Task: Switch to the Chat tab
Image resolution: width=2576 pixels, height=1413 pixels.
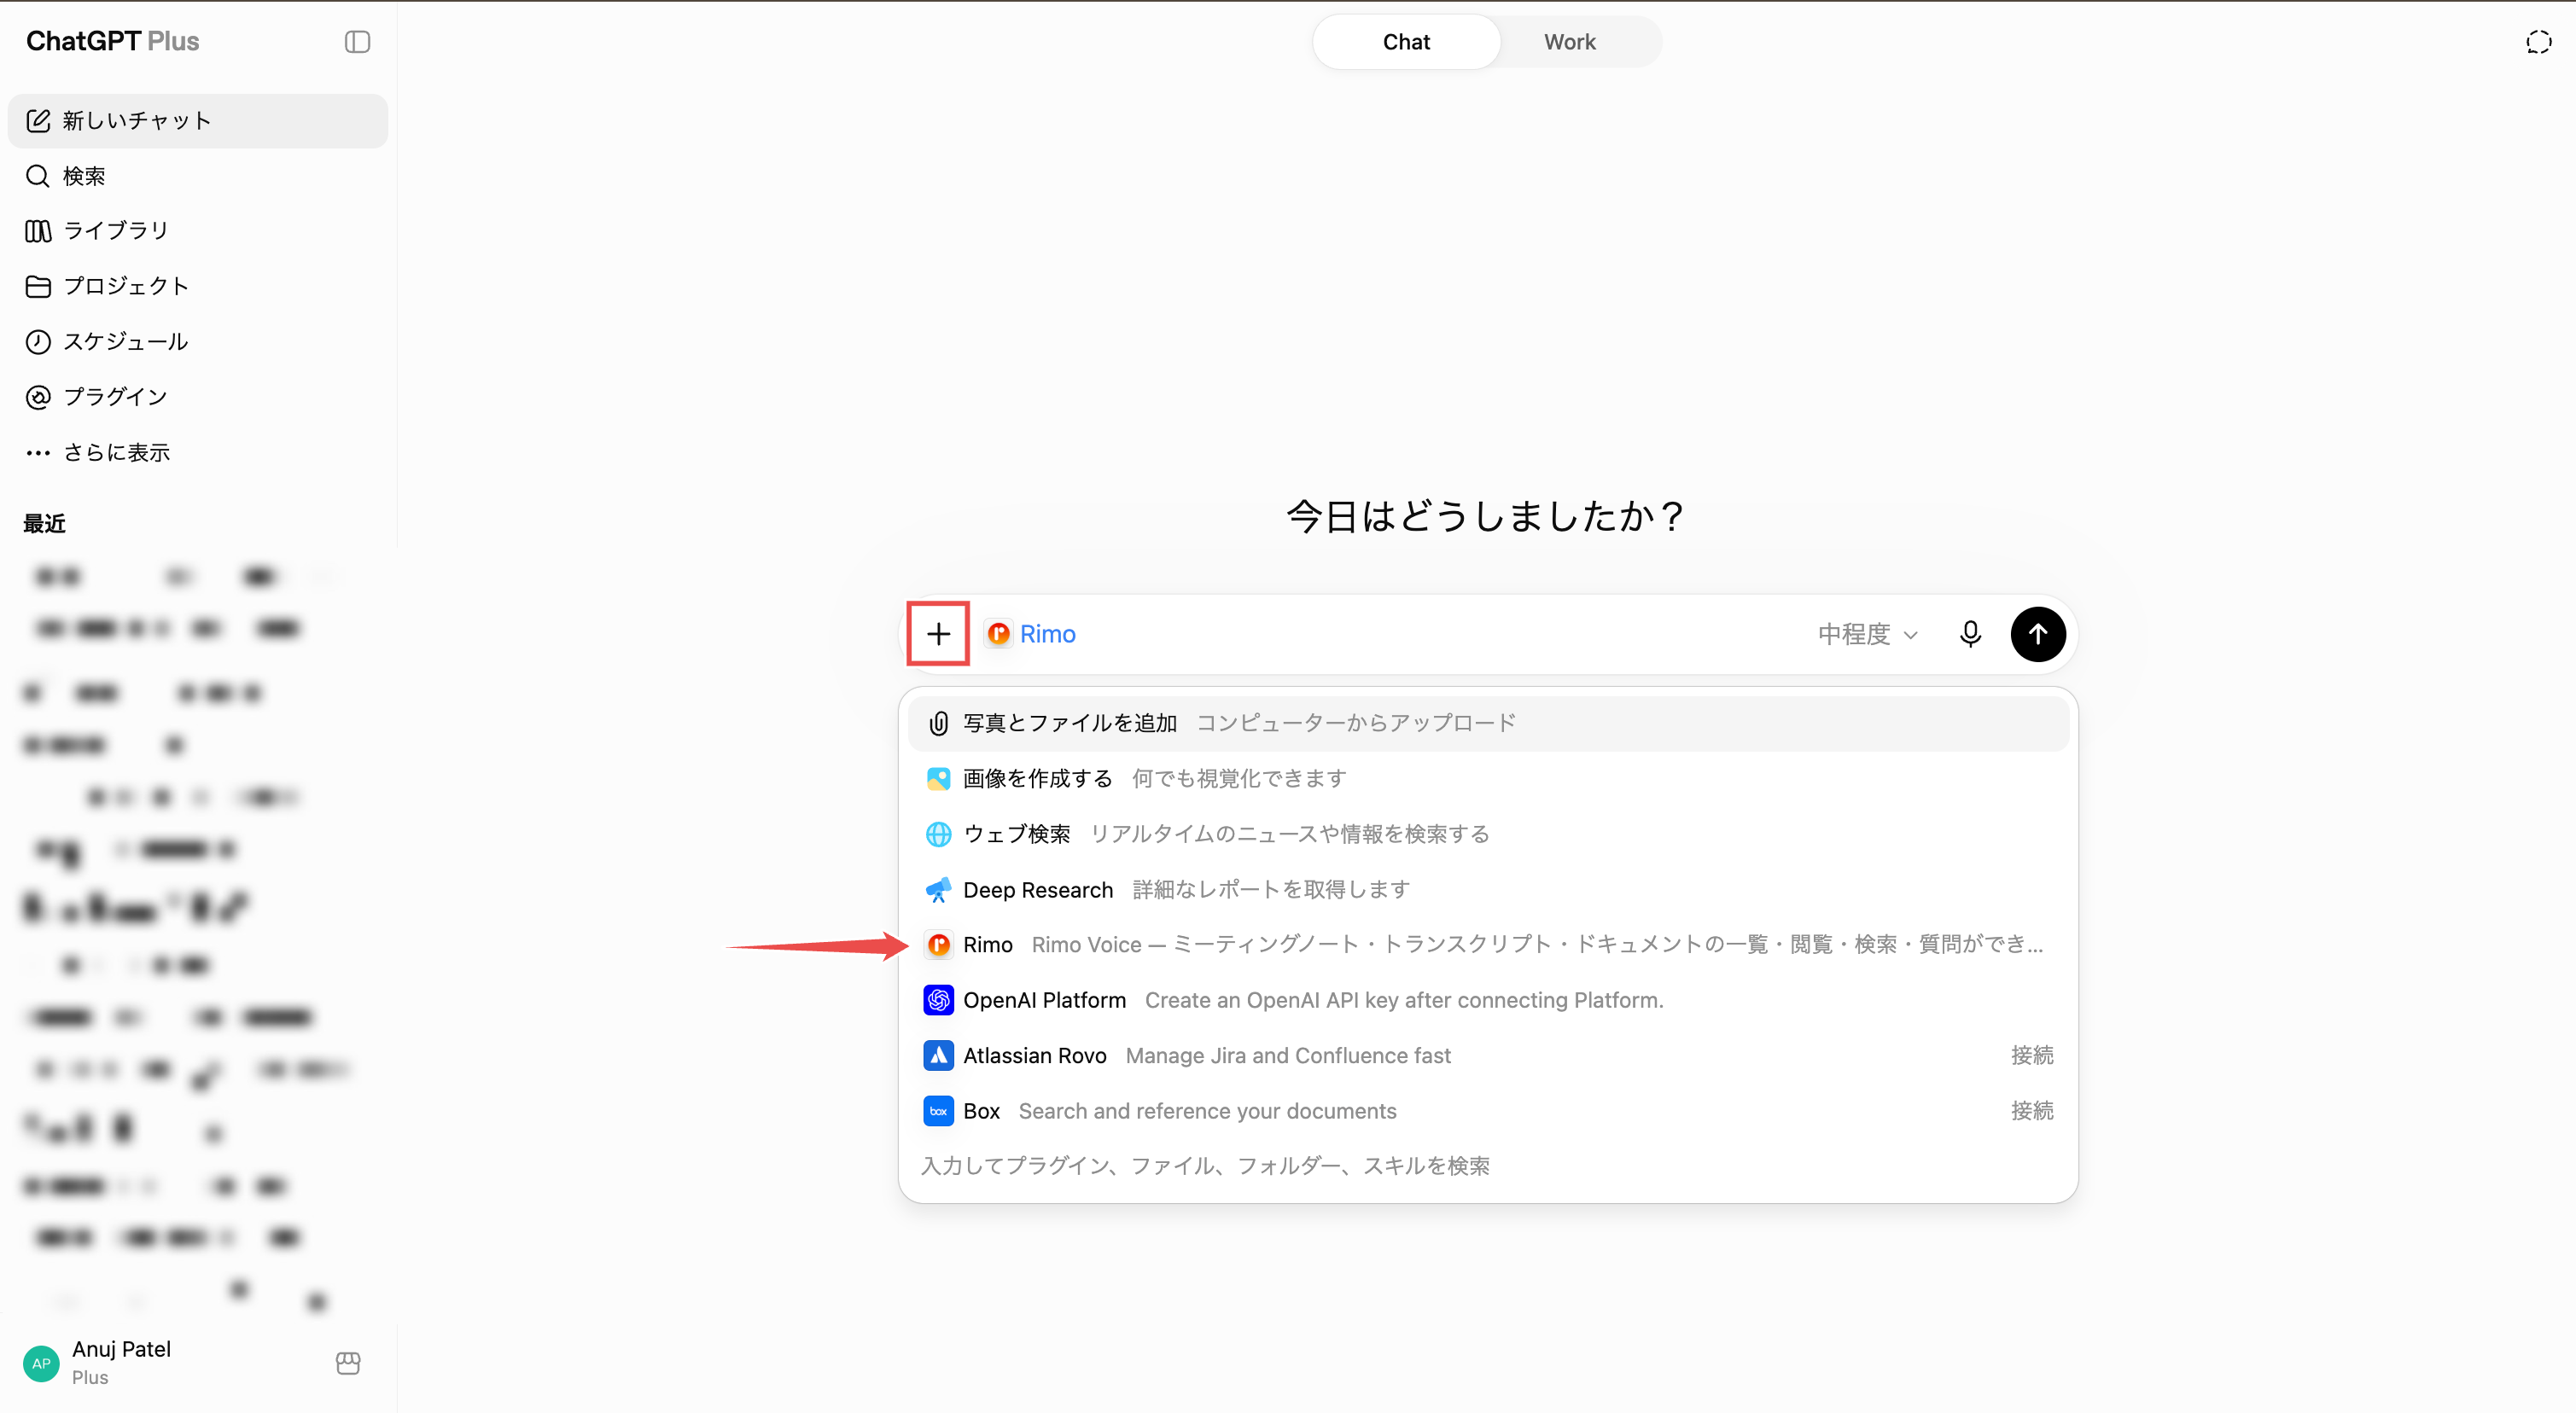Action: tap(1406, 42)
